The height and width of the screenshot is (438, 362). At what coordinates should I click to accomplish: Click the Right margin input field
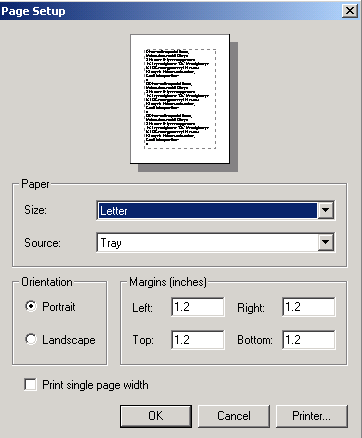click(x=309, y=307)
